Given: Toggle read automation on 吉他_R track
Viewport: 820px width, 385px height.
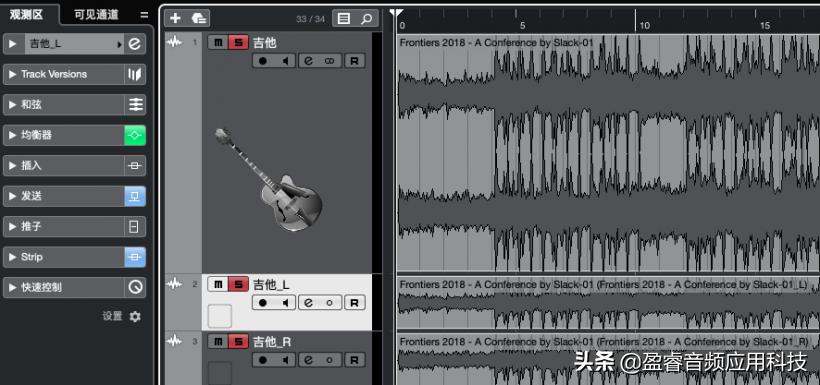Looking at the screenshot, I should pos(354,360).
